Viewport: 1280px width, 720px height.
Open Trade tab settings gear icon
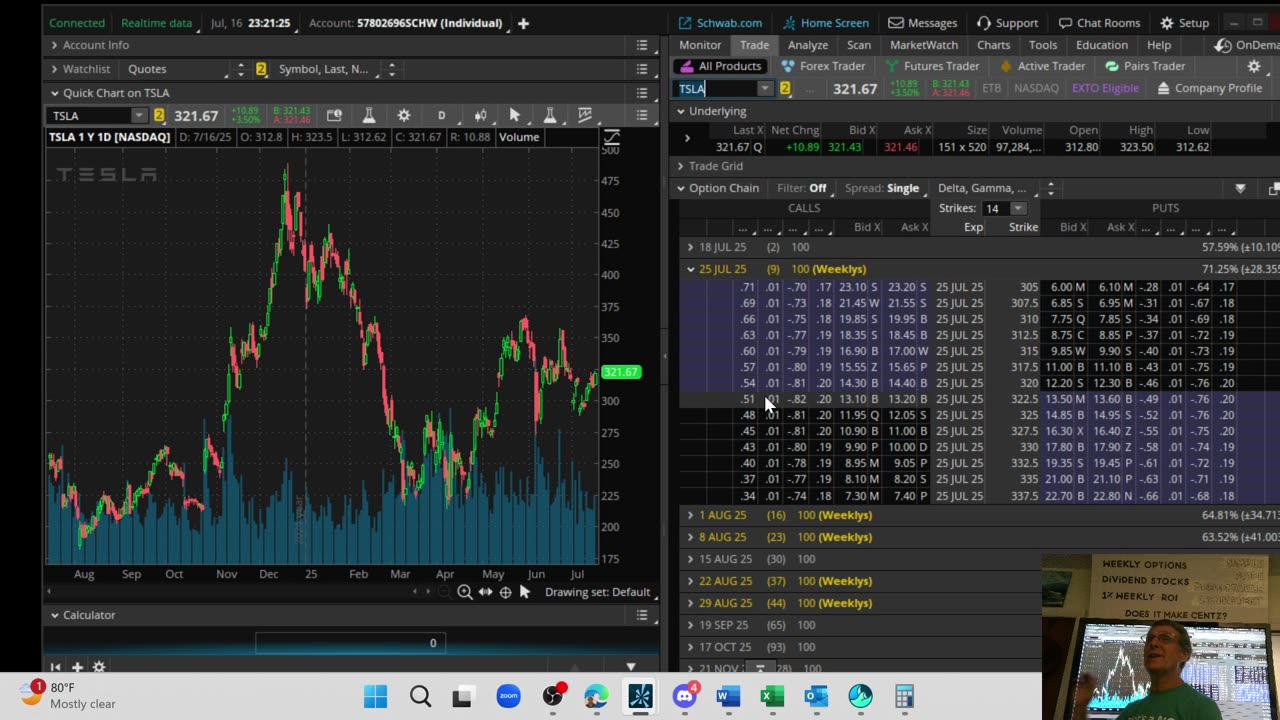coord(1254,66)
